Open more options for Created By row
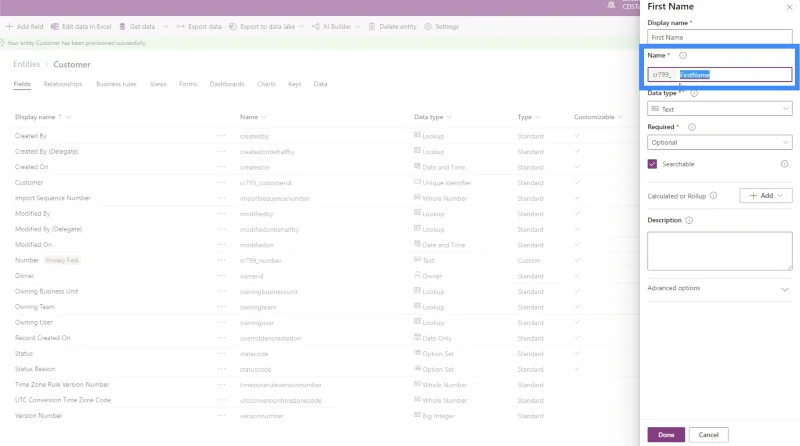 click(221, 136)
